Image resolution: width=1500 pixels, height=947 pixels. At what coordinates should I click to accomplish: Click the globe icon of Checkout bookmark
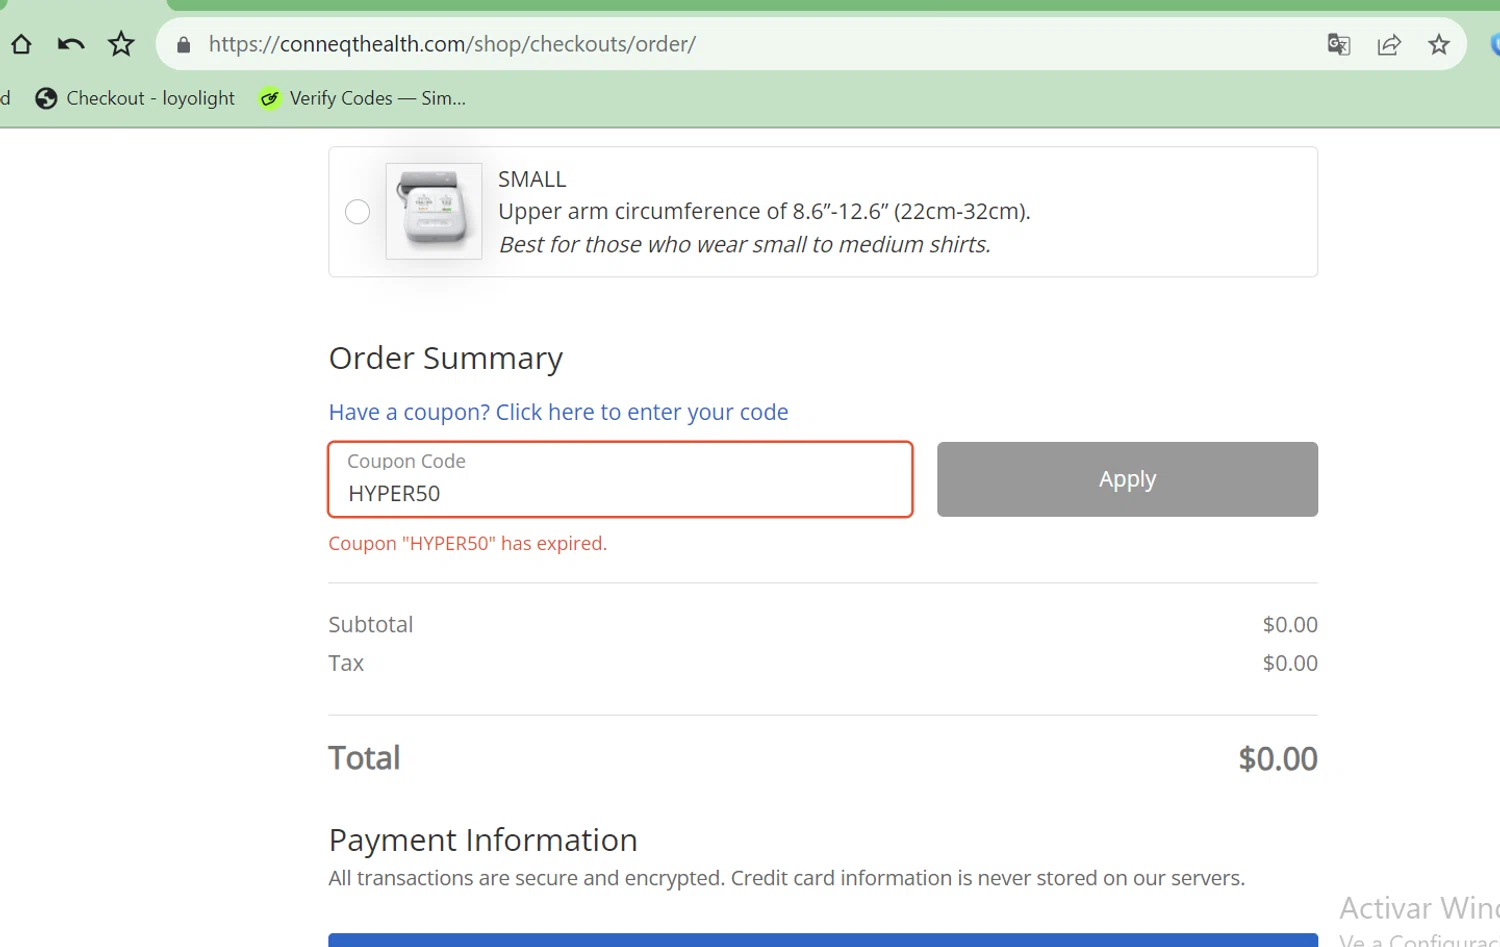pos(46,98)
